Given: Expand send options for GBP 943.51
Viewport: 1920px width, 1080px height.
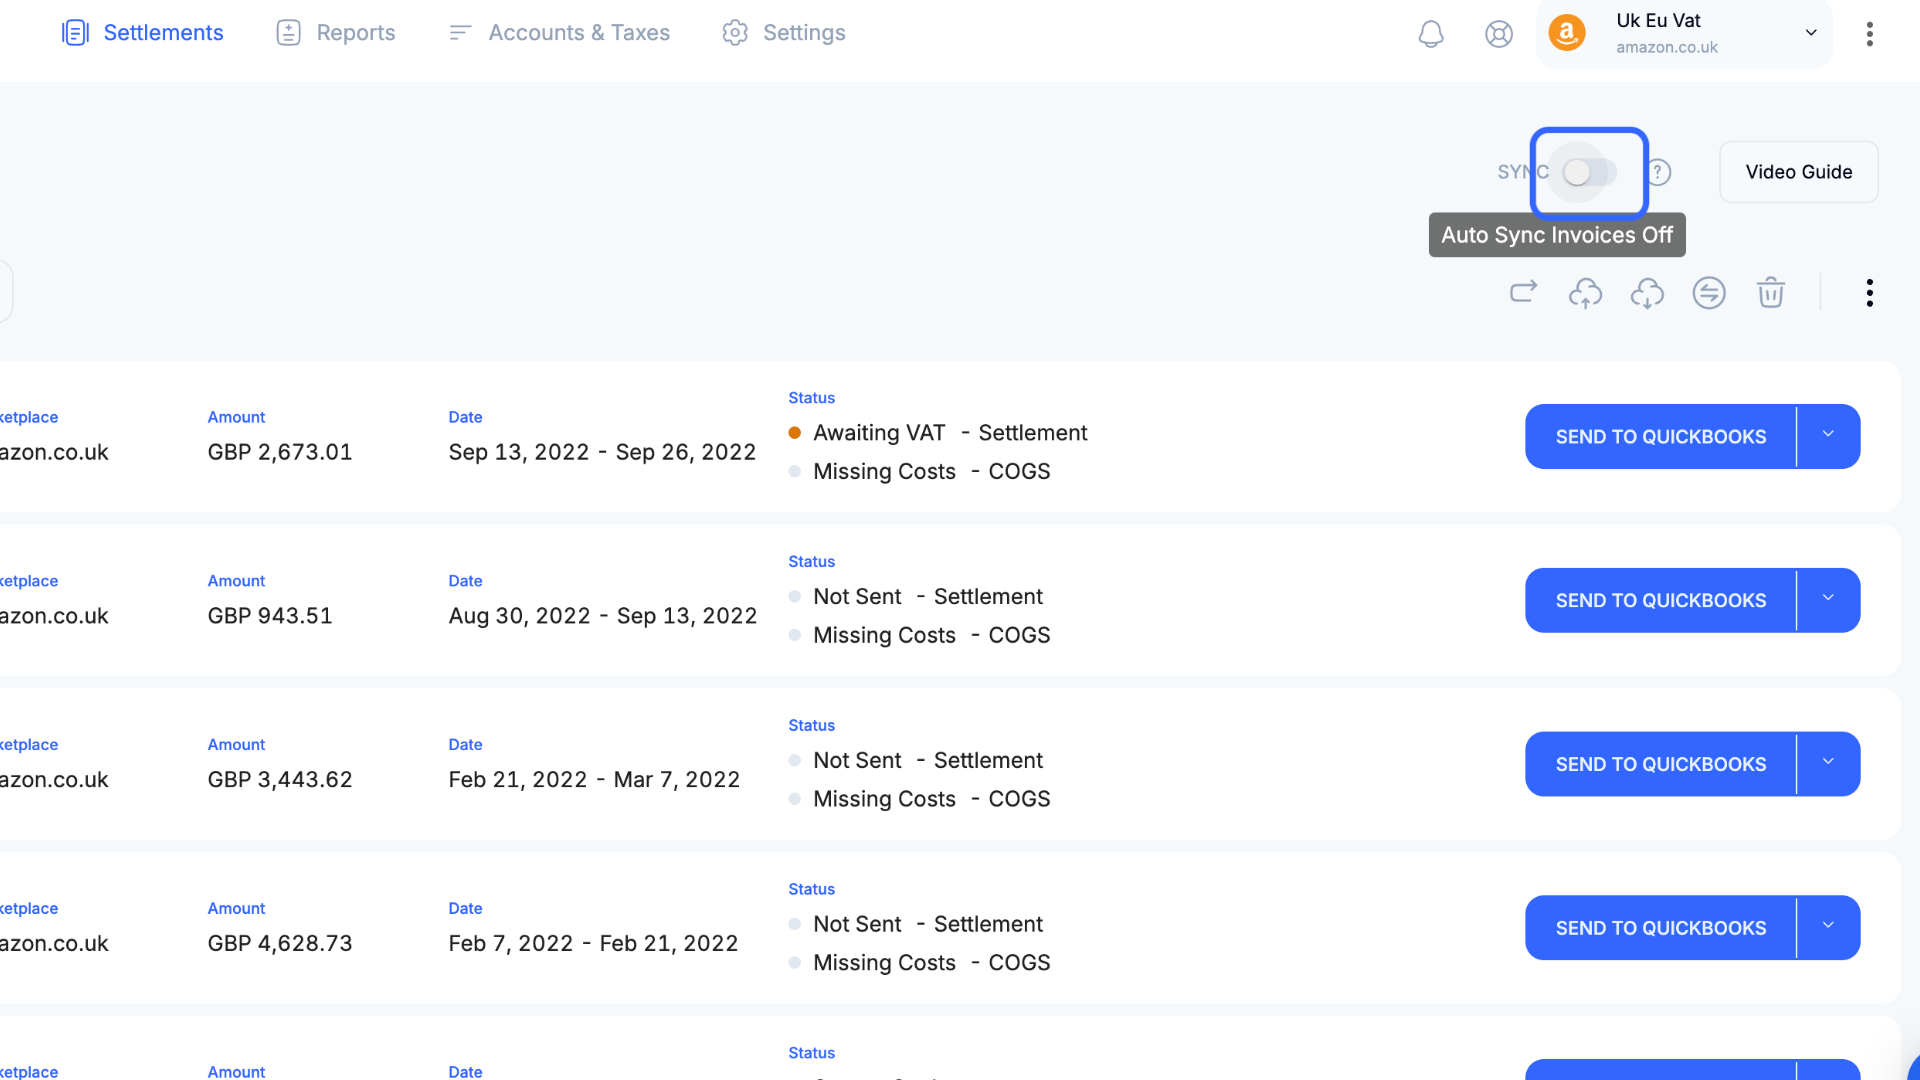Looking at the screenshot, I should (1828, 600).
